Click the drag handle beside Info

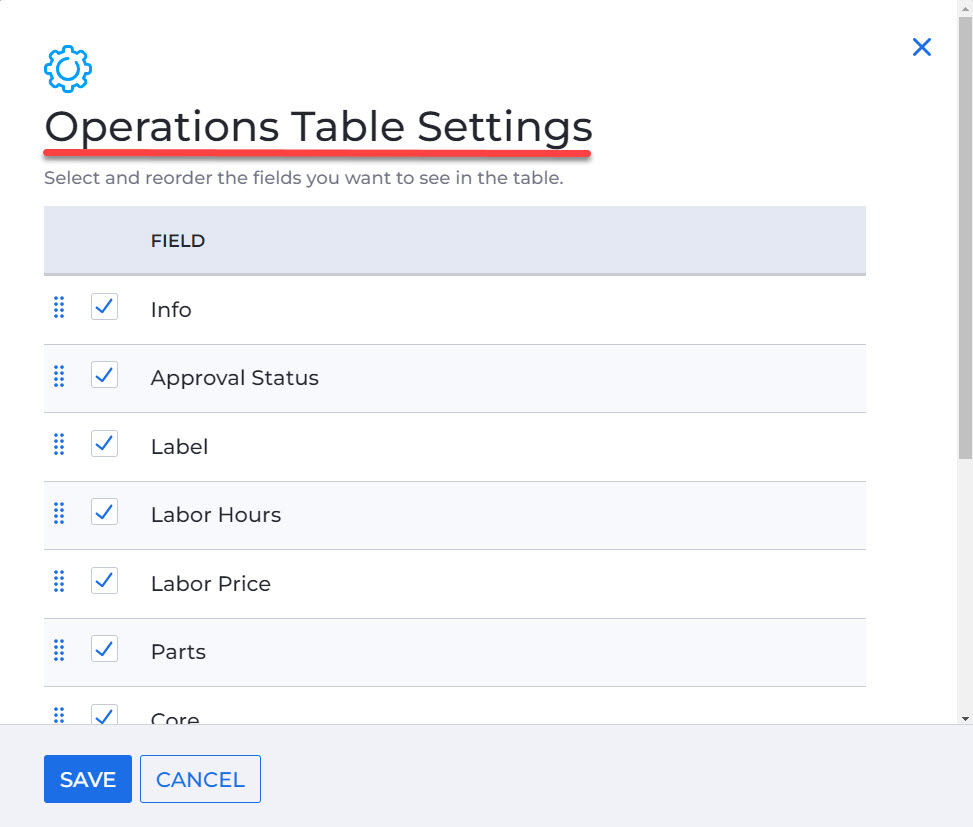click(59, 307)
